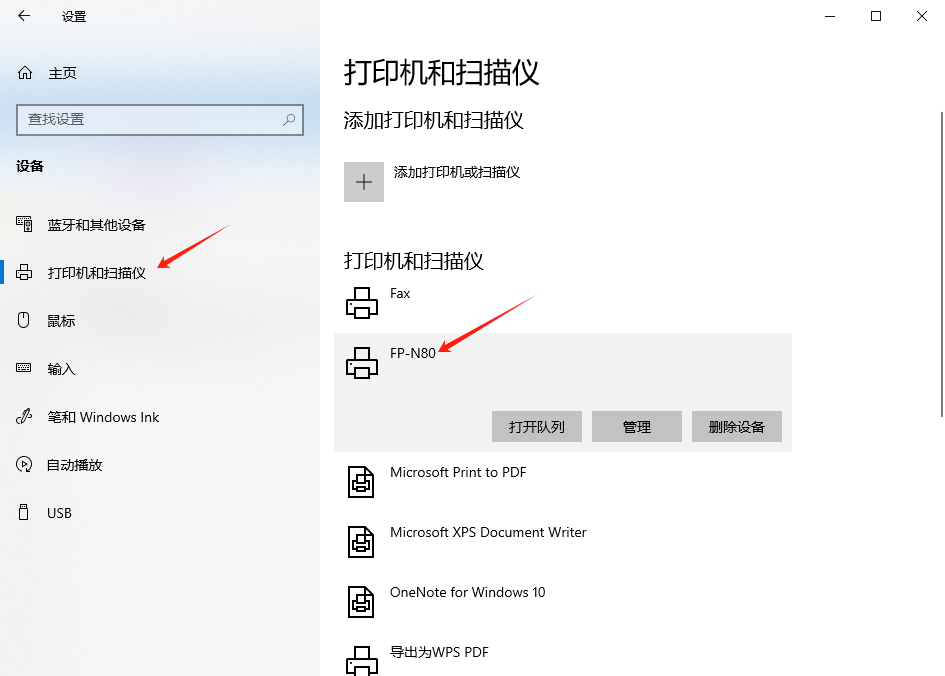Select the FP-N80 printer name

[x=413, y=353]
